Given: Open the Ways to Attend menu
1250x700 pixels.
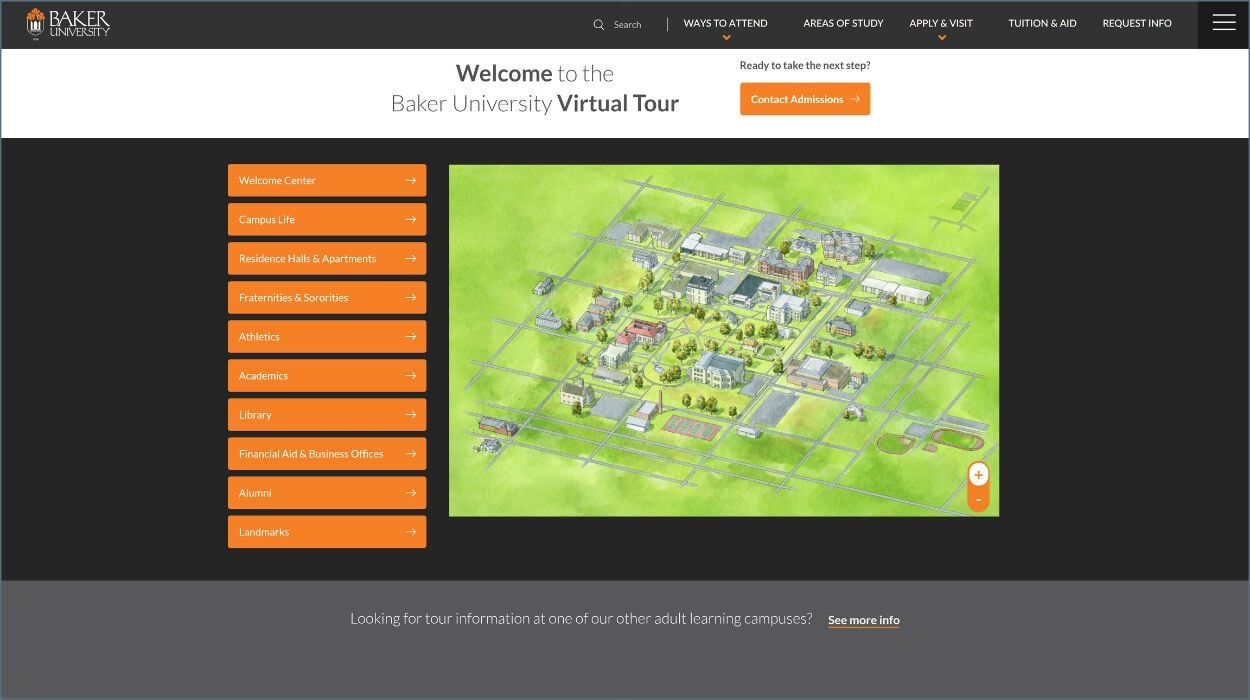Looking at the screenshot, I should point(725,23).
